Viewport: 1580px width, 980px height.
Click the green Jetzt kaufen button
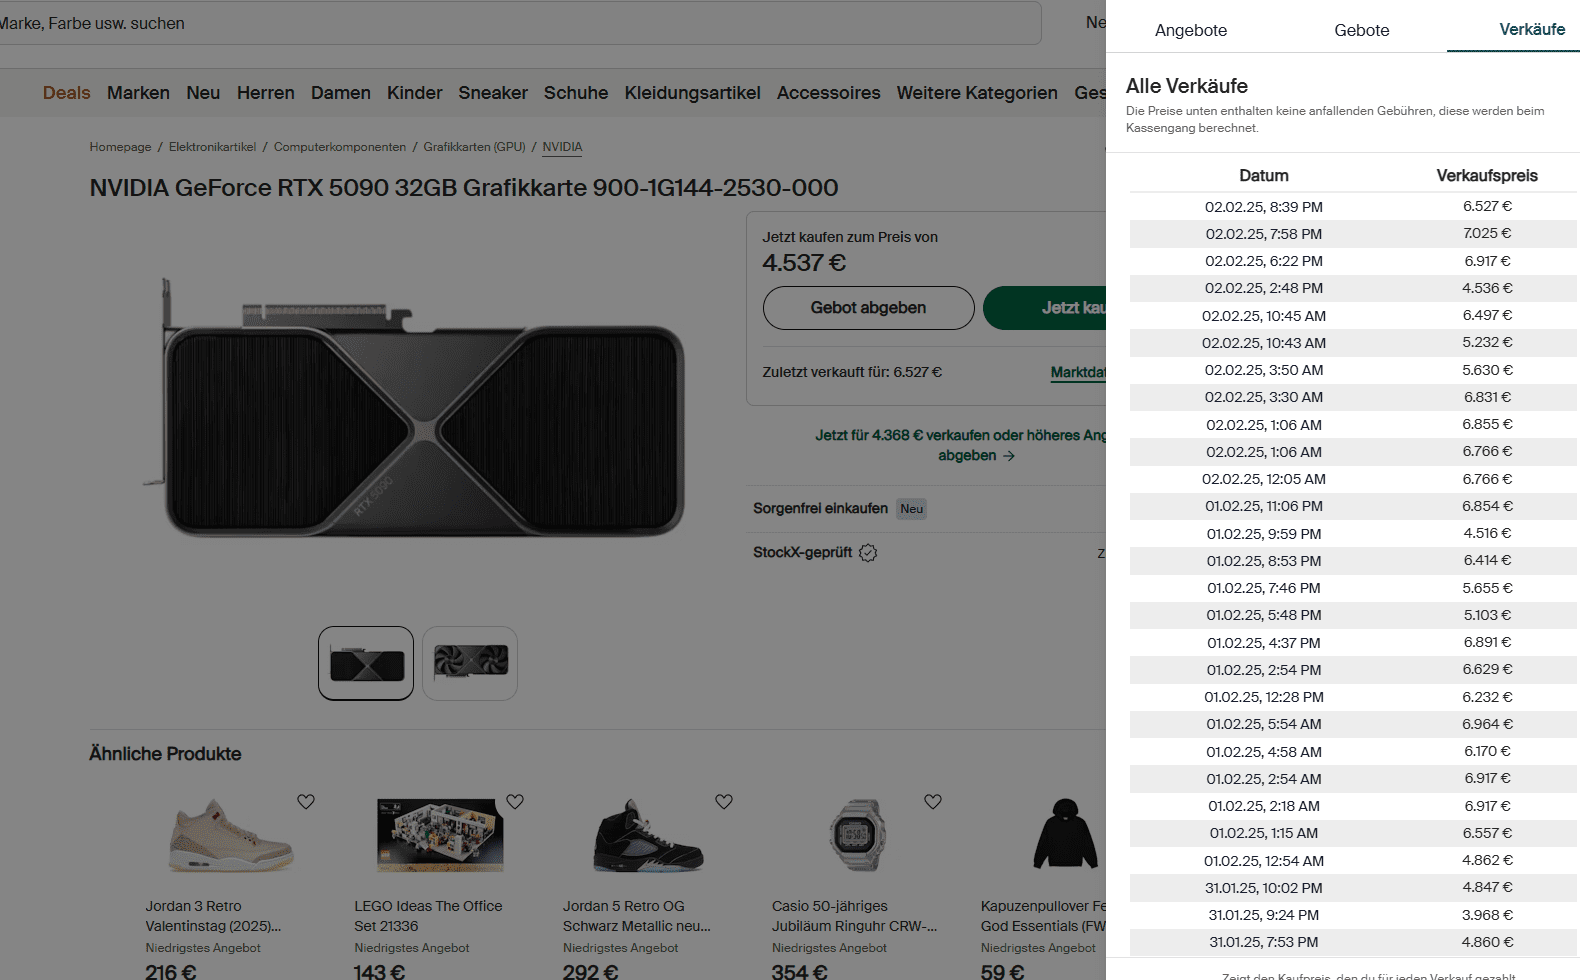(x=1045, y=308)
